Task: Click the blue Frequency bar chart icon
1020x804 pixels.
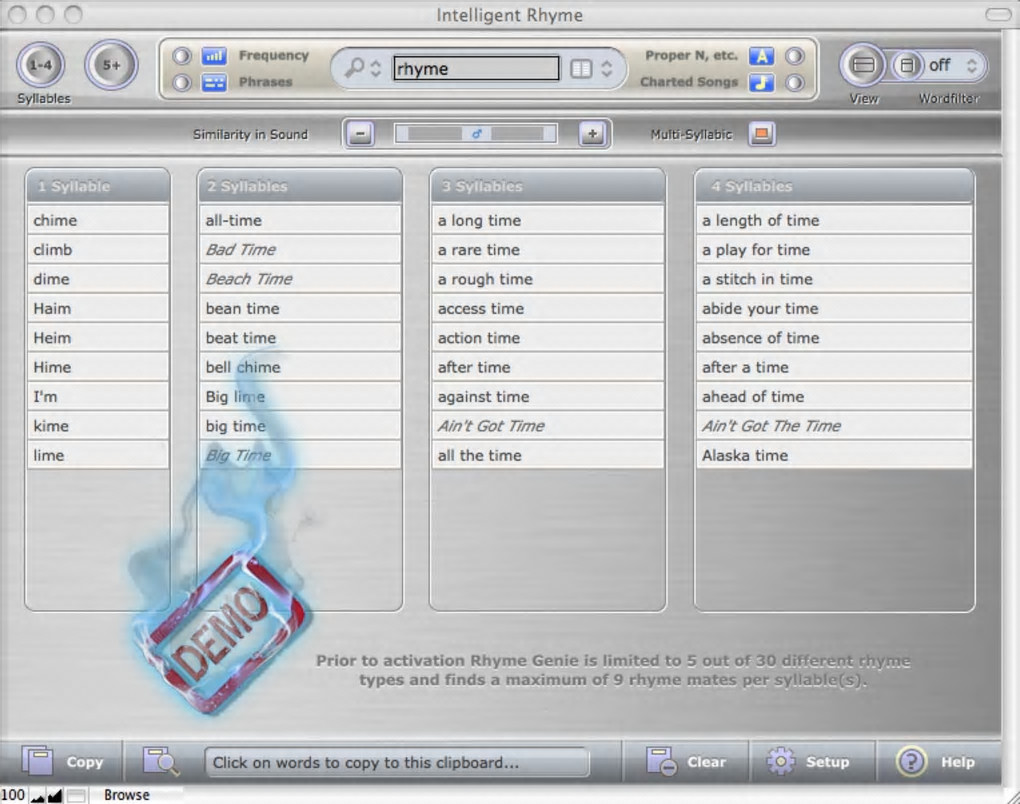Action: tap(213, 56)
